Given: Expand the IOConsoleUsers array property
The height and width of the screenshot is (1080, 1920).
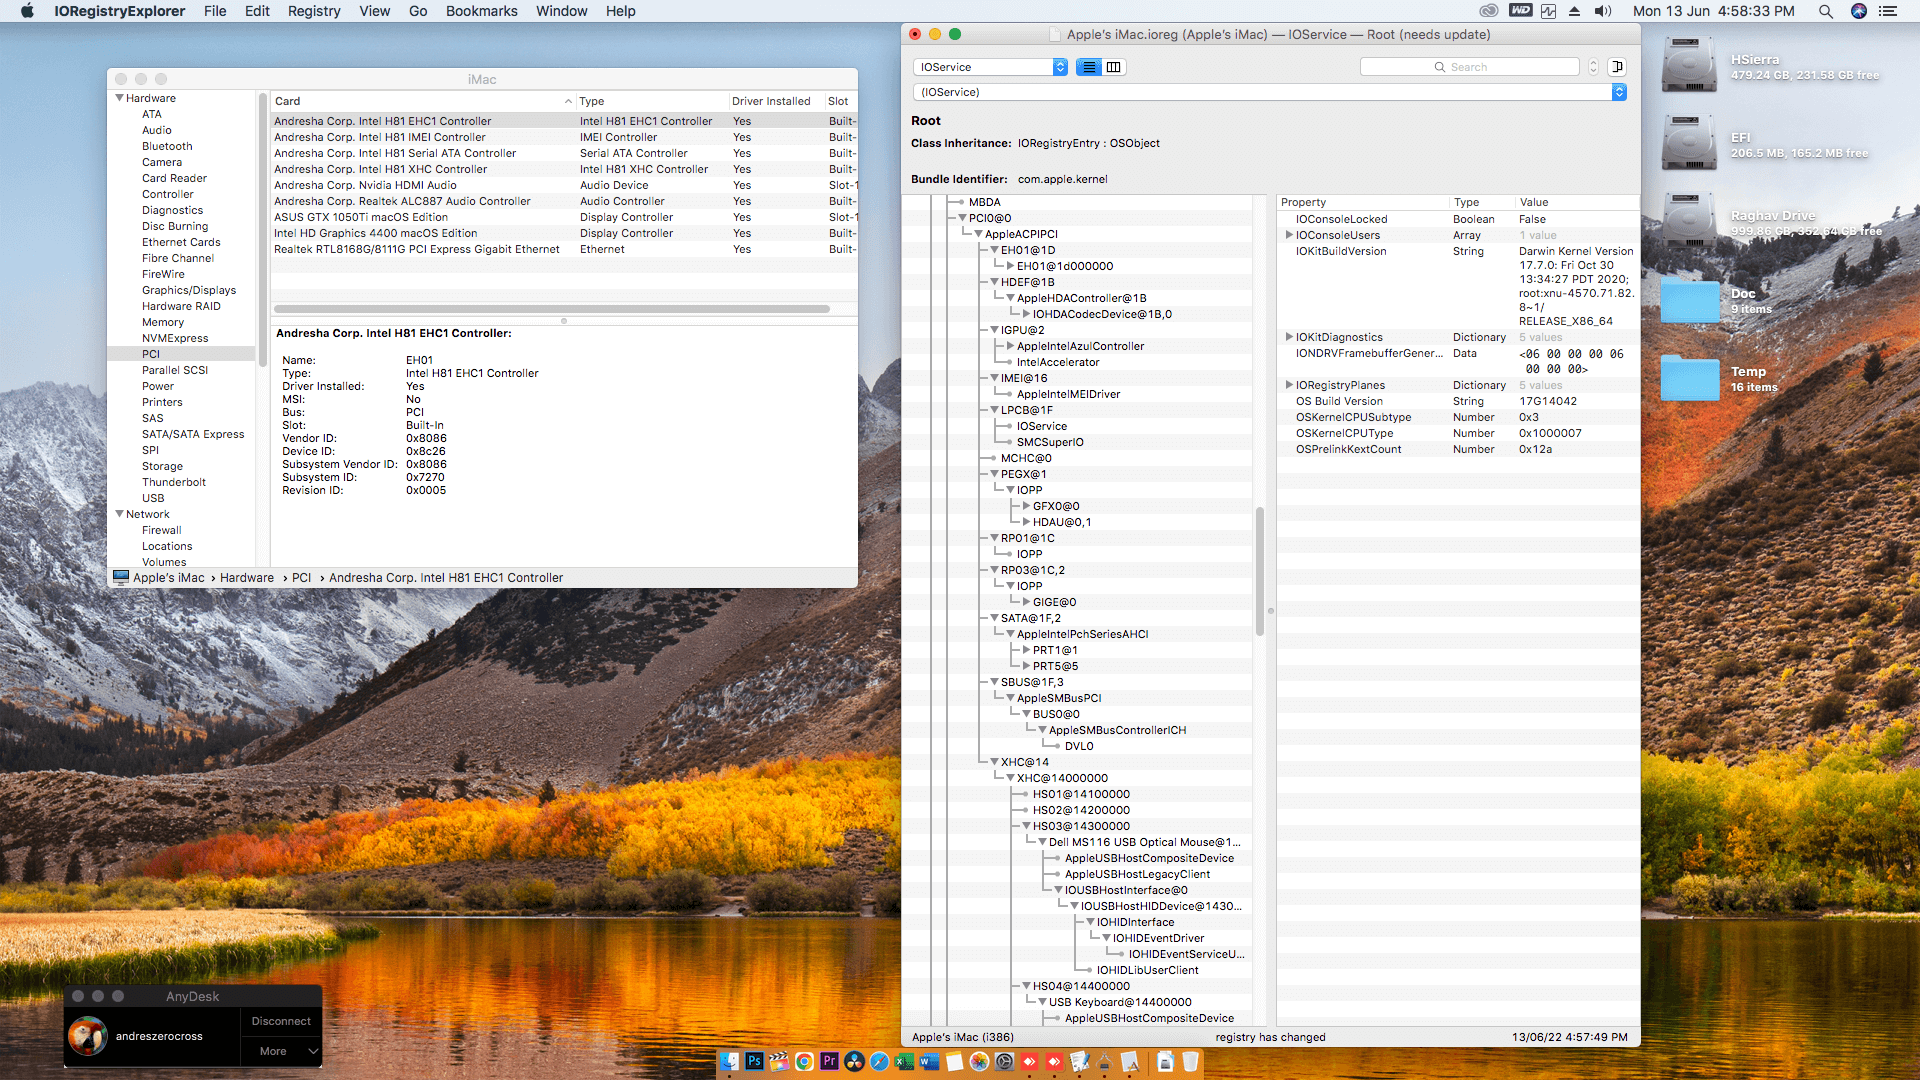Looking at the screenshot, I should [1289, 235].
